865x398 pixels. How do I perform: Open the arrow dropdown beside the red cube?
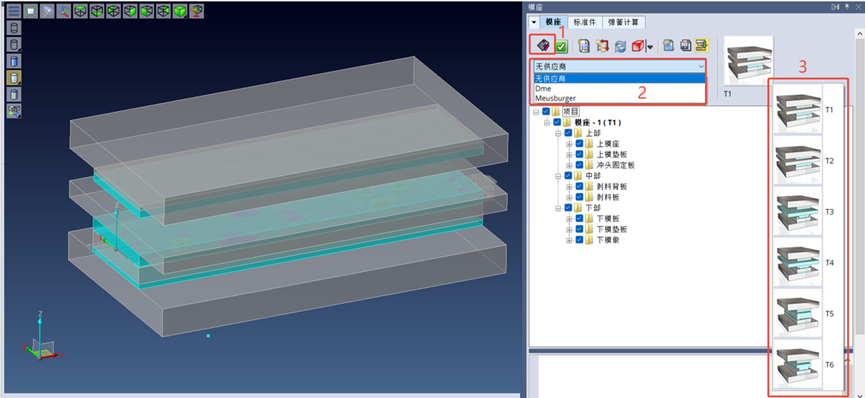[x=650, y=46]
